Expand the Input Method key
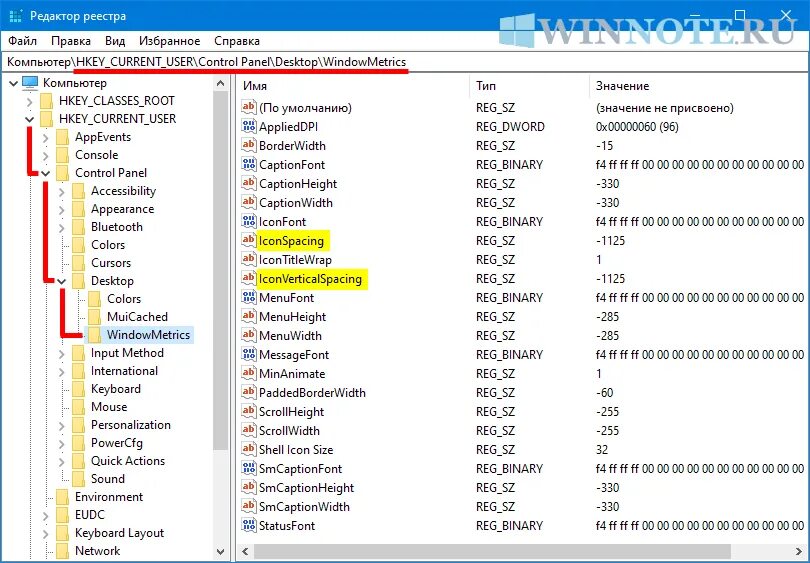The width and height of the screenshot is (810, 563). point(61,354)
